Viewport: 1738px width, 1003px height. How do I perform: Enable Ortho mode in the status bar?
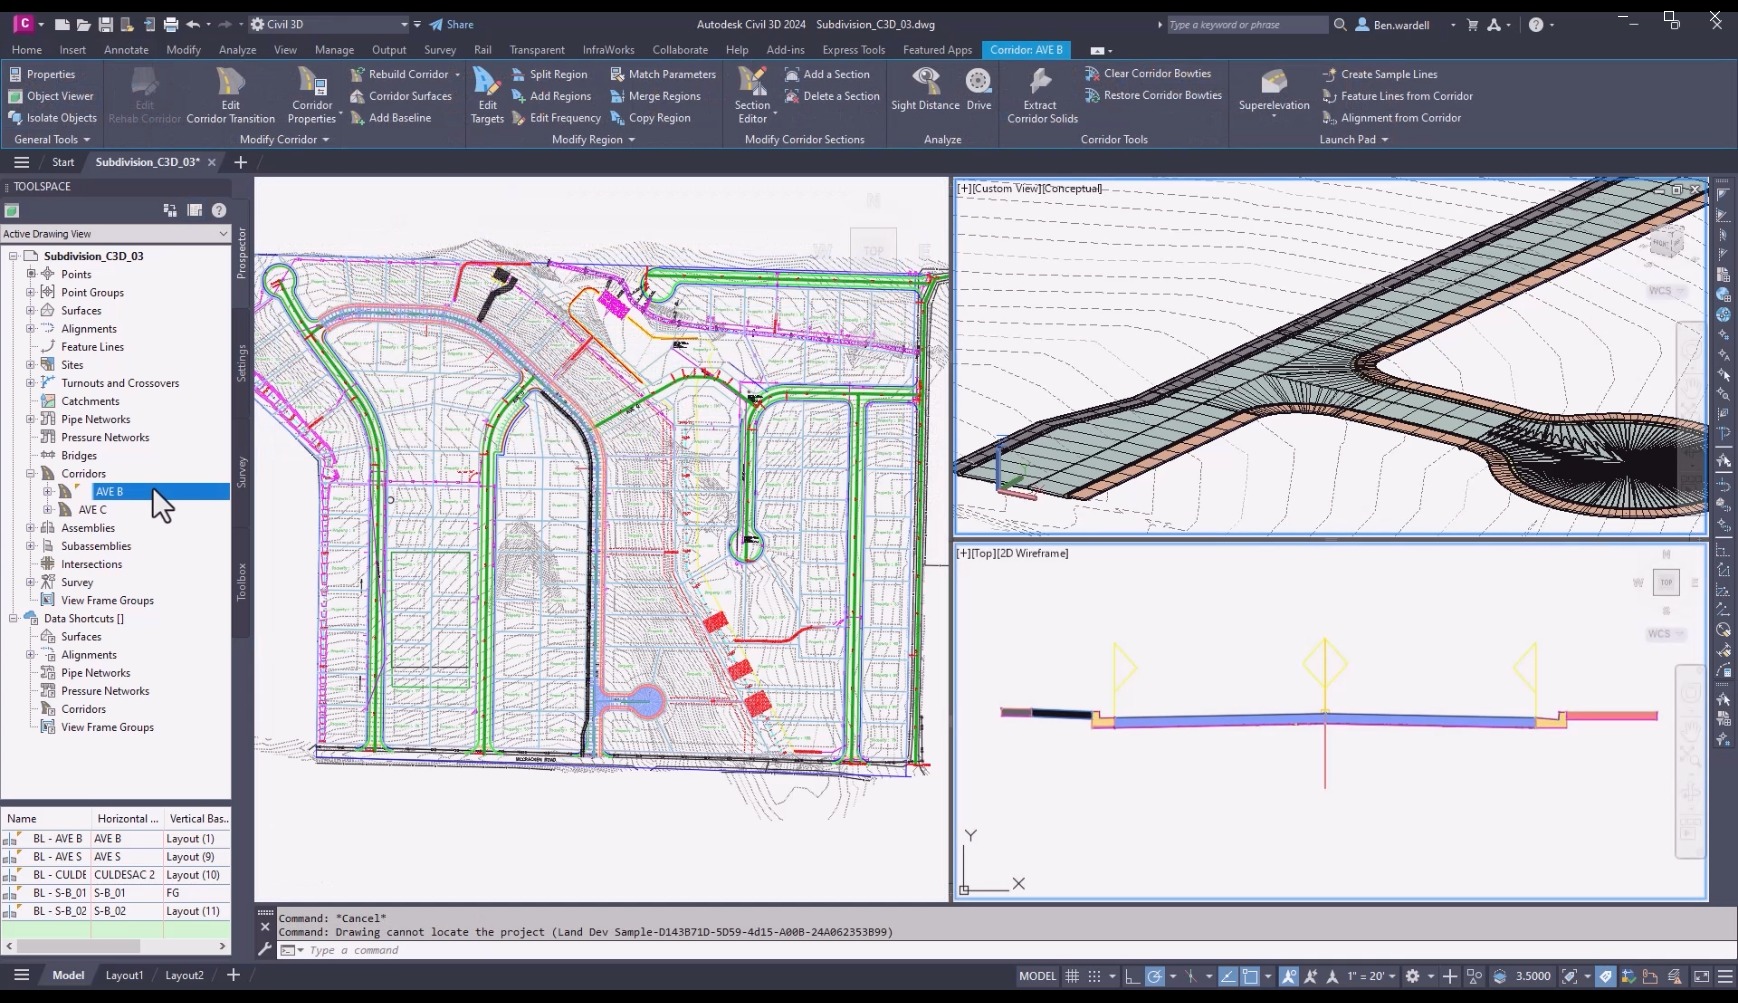click(x=1131, y=975)
